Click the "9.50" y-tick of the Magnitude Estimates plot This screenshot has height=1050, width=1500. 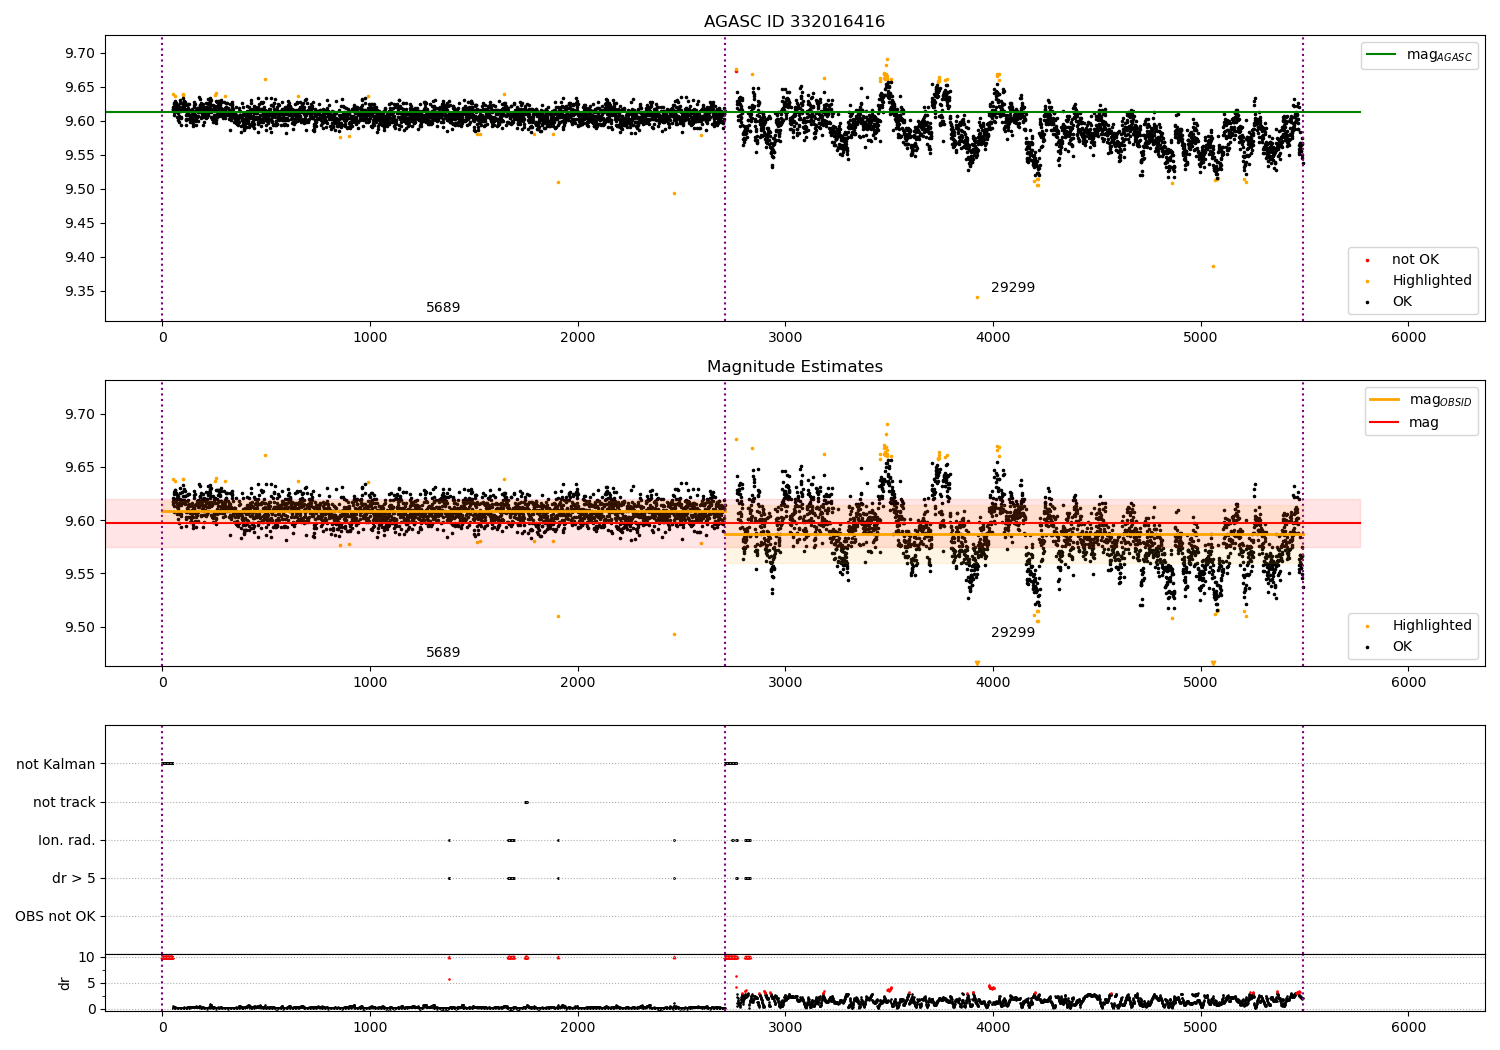79,628
